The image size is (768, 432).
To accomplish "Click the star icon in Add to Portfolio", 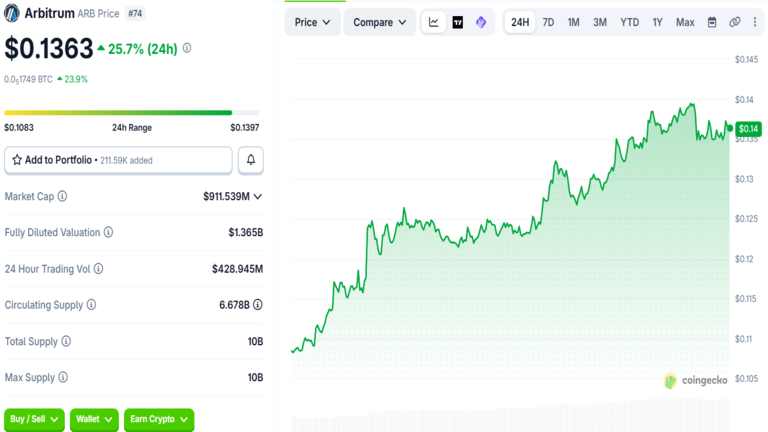I will pos(17,160).
